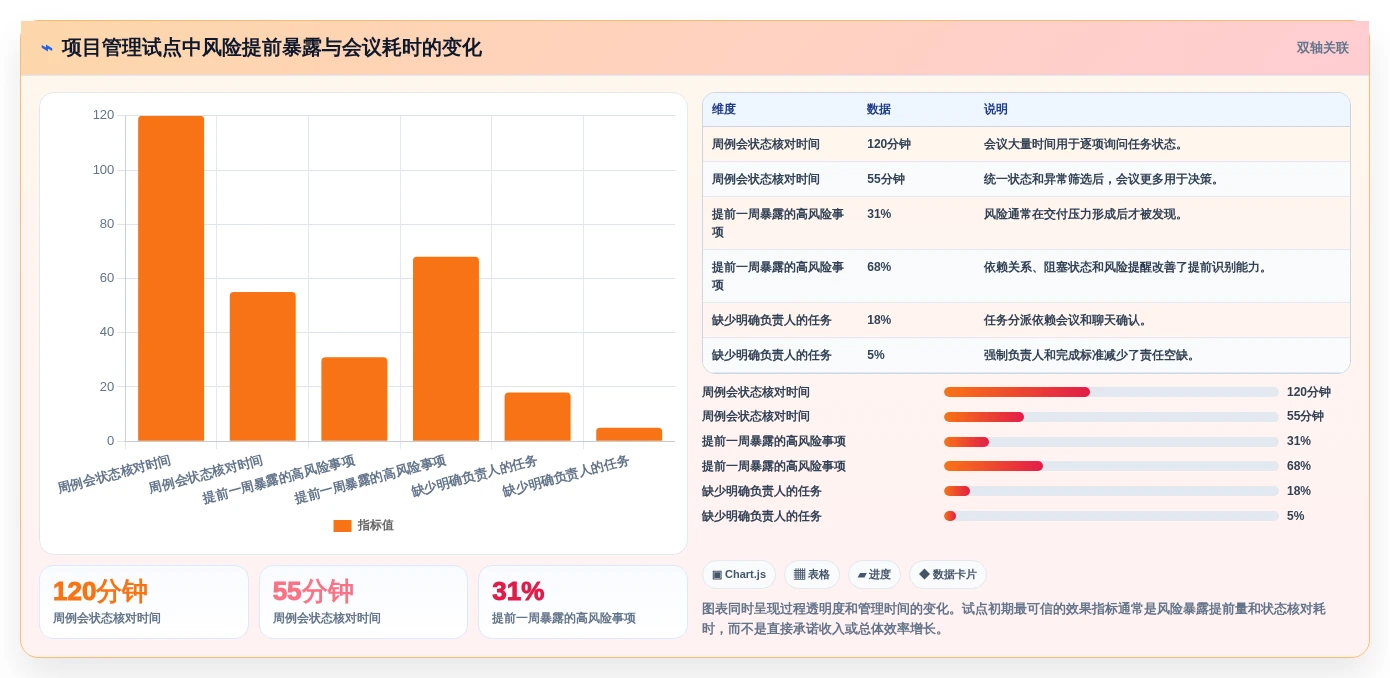Screen dimensions: 1390x678
Task: Click the diamond icon in the 数据卡片 tag
Action: pos(924,575)
